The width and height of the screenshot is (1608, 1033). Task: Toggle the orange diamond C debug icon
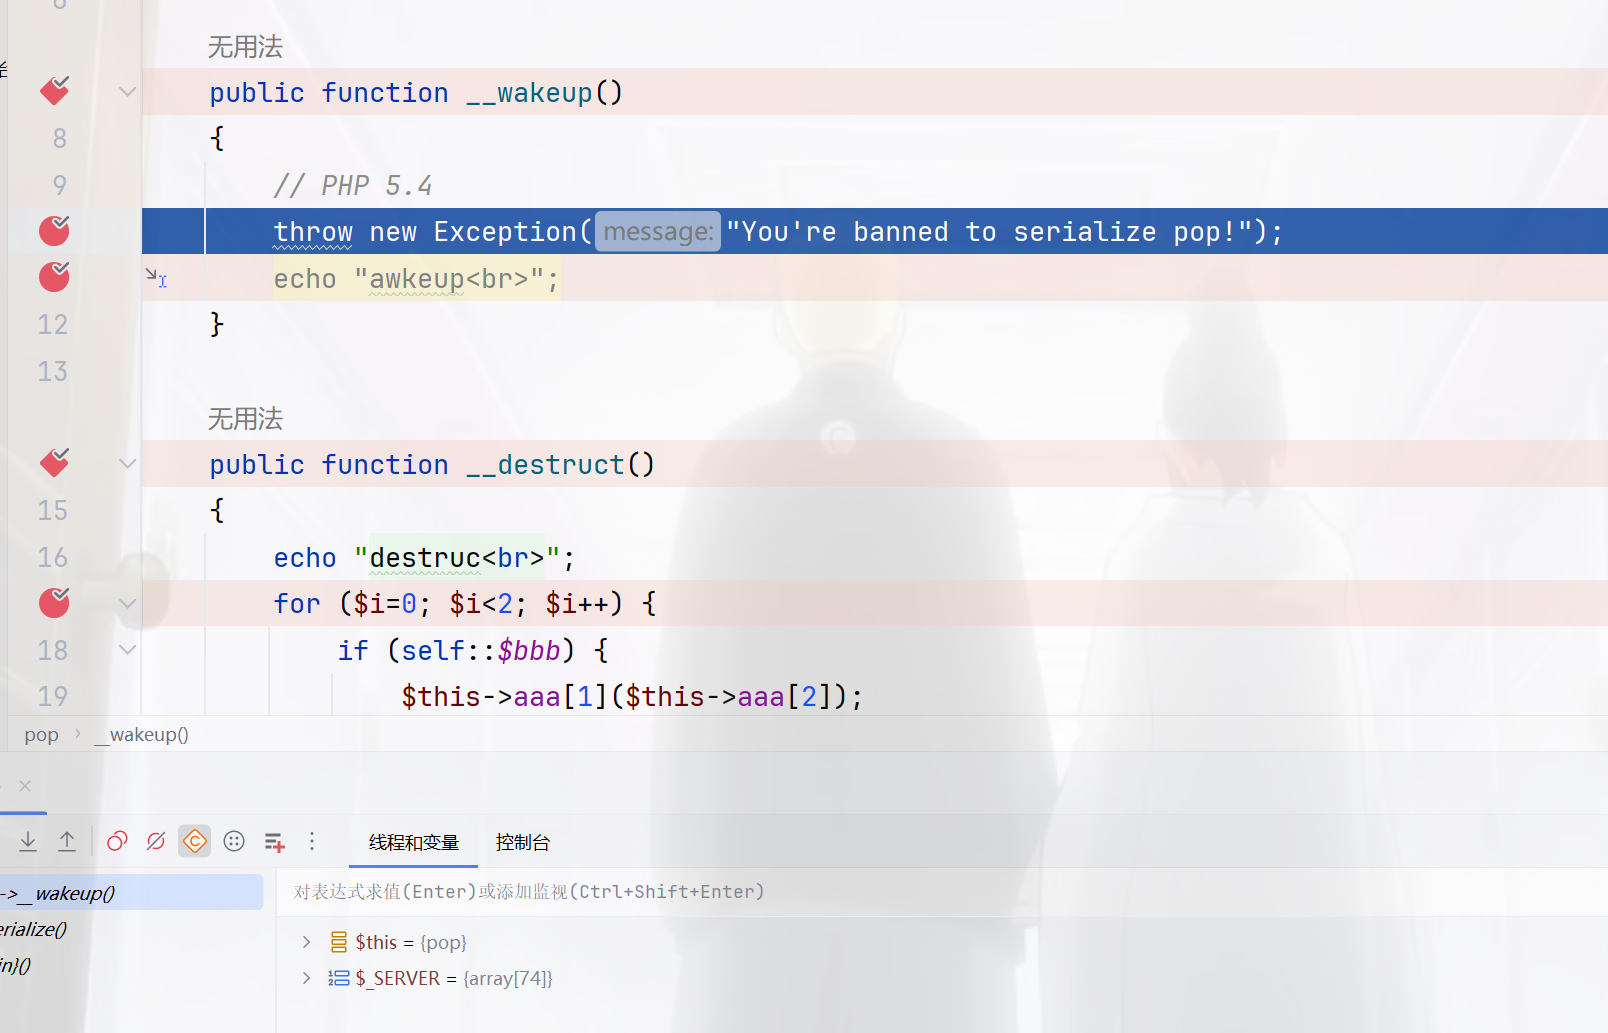pos(195,842)
